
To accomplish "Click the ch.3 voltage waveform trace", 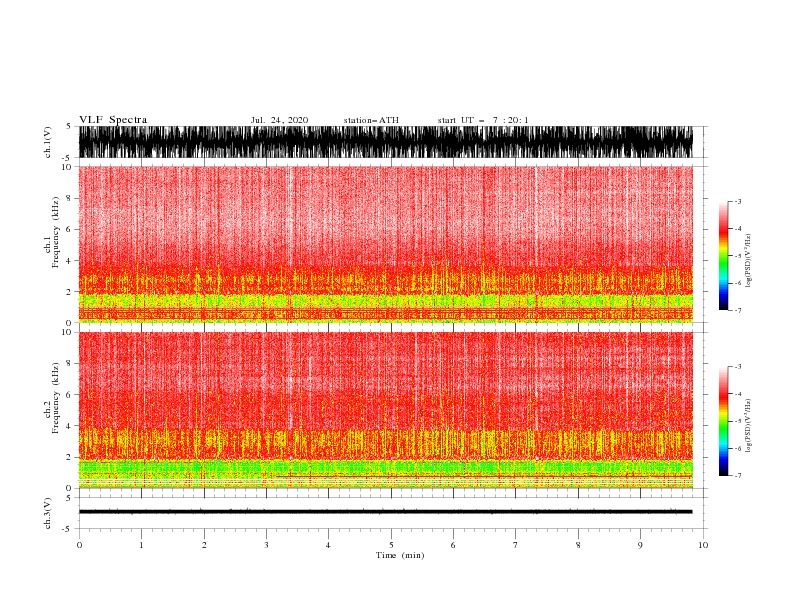I will pos(386,512).
